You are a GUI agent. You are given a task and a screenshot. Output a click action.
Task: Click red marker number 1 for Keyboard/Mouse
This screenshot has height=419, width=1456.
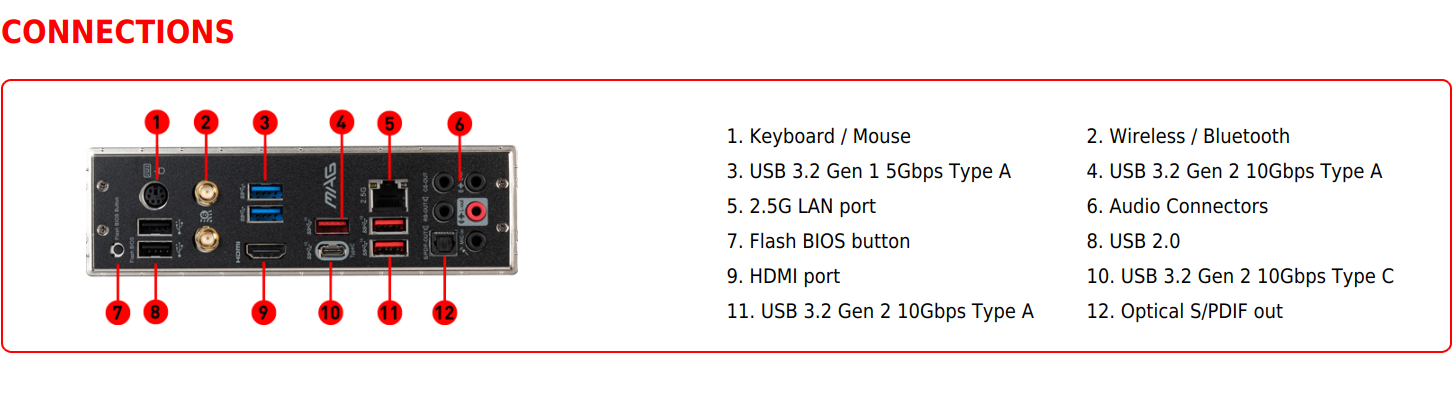click(x=155, y=123)
